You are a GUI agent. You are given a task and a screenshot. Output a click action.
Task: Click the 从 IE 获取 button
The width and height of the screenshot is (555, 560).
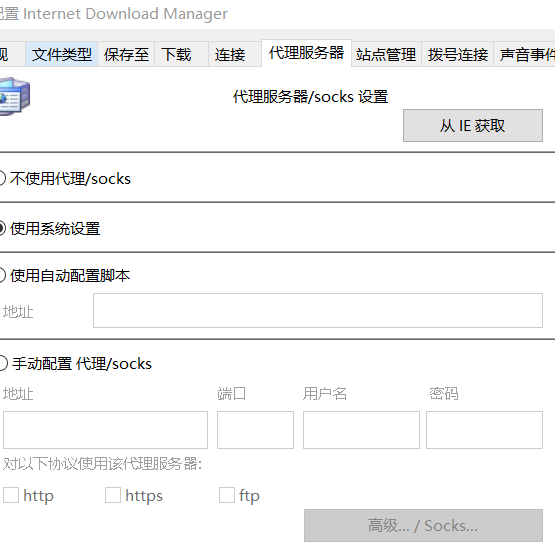pyautogui.click(x=473, y=125)
